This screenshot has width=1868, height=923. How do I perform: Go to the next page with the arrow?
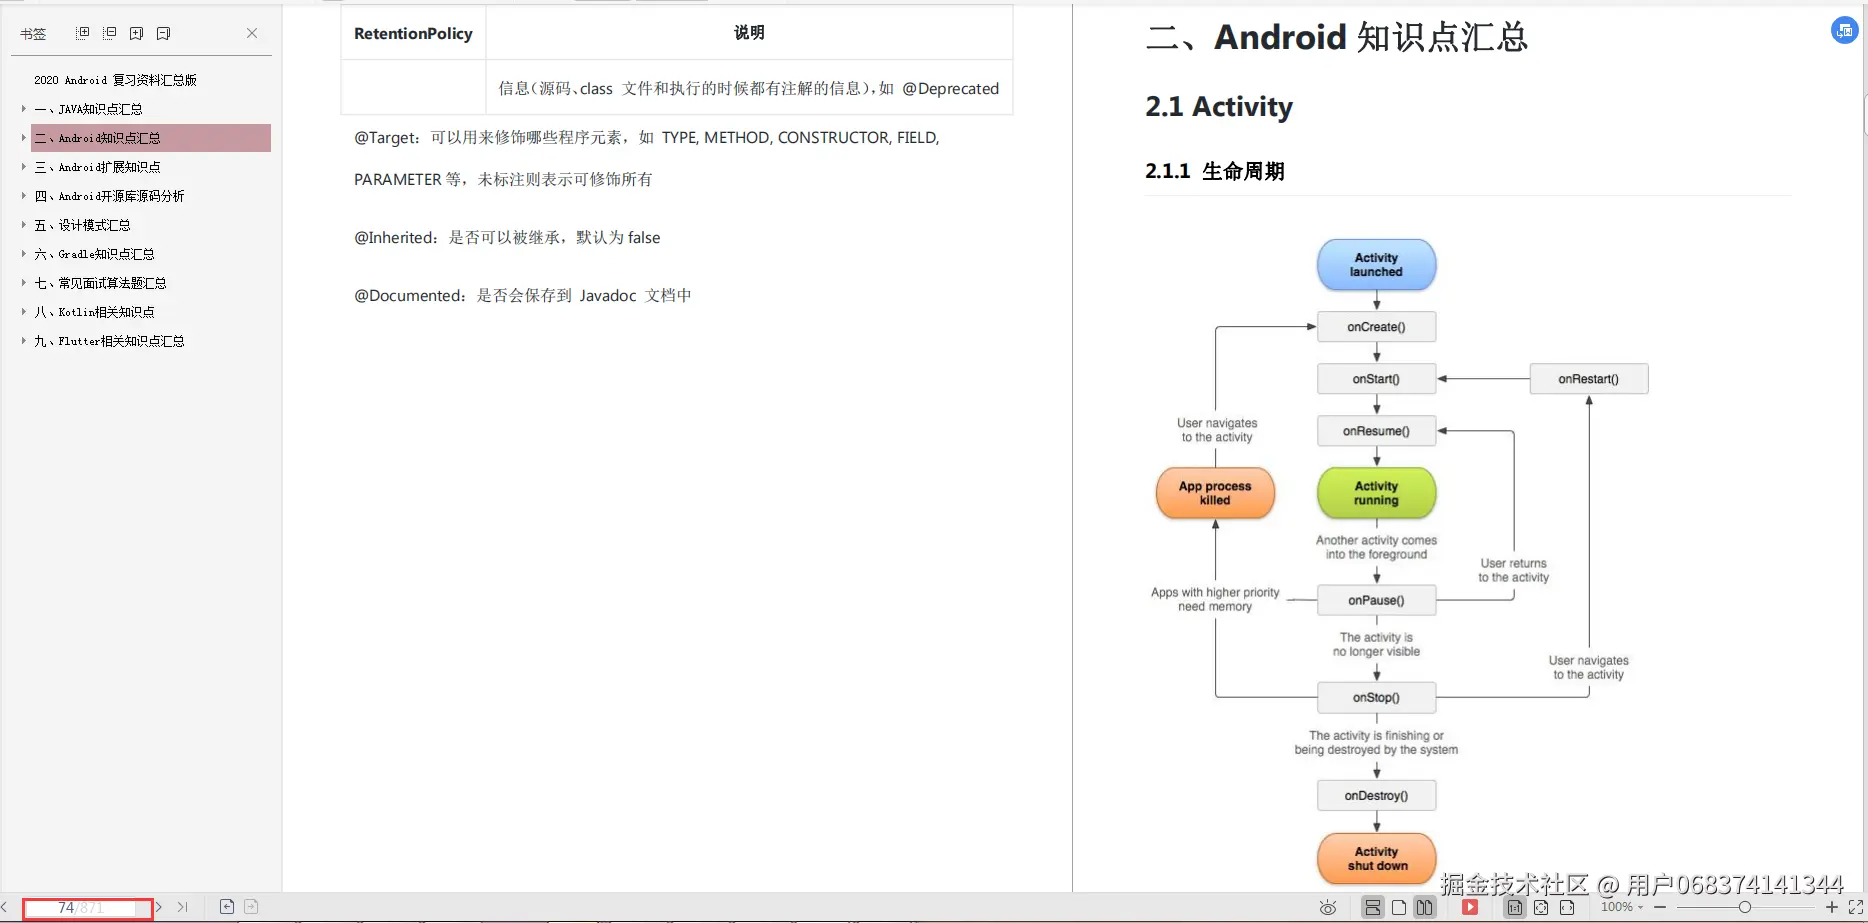click(x=157, y=907)
